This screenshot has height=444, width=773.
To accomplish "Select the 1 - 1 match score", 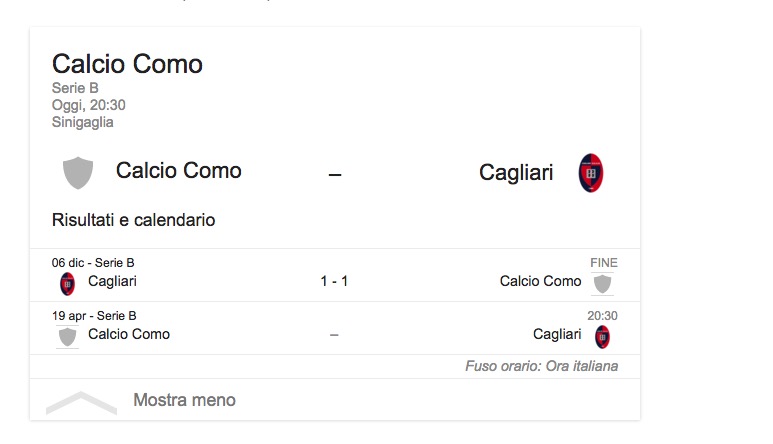I will (334, 281).
